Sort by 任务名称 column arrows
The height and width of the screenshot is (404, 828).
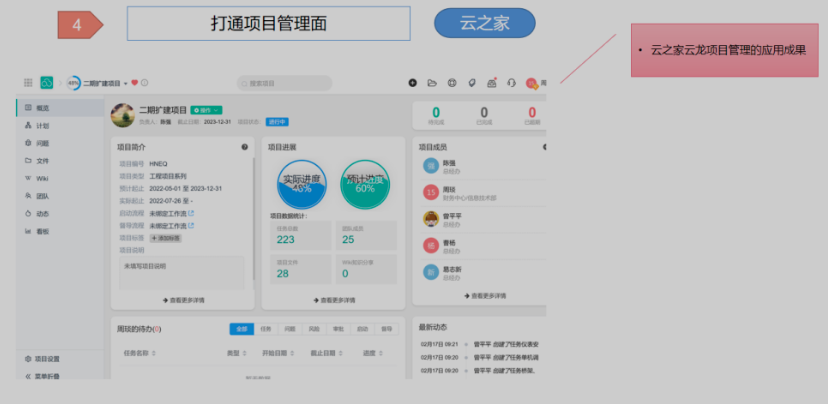(x=154, y=353)
